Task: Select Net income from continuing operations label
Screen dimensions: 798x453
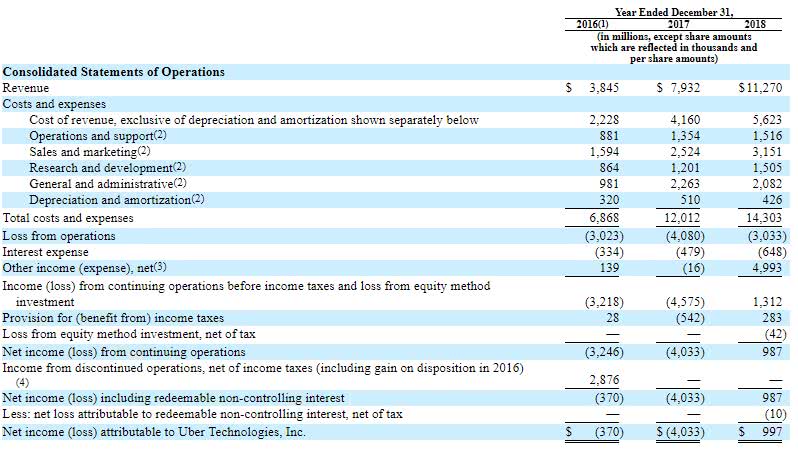Action: 124,352
